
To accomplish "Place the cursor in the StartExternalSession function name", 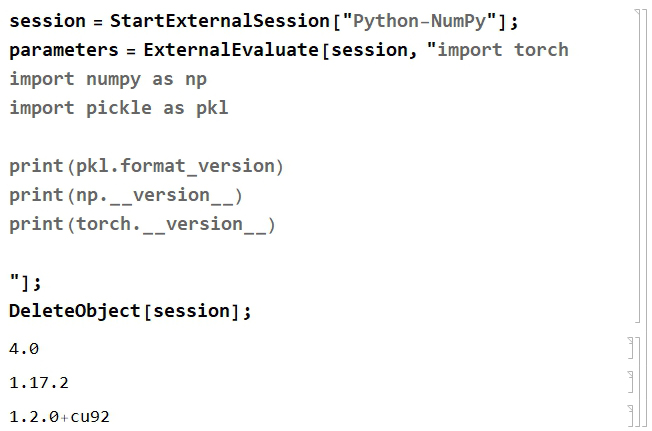I will 220,21.
